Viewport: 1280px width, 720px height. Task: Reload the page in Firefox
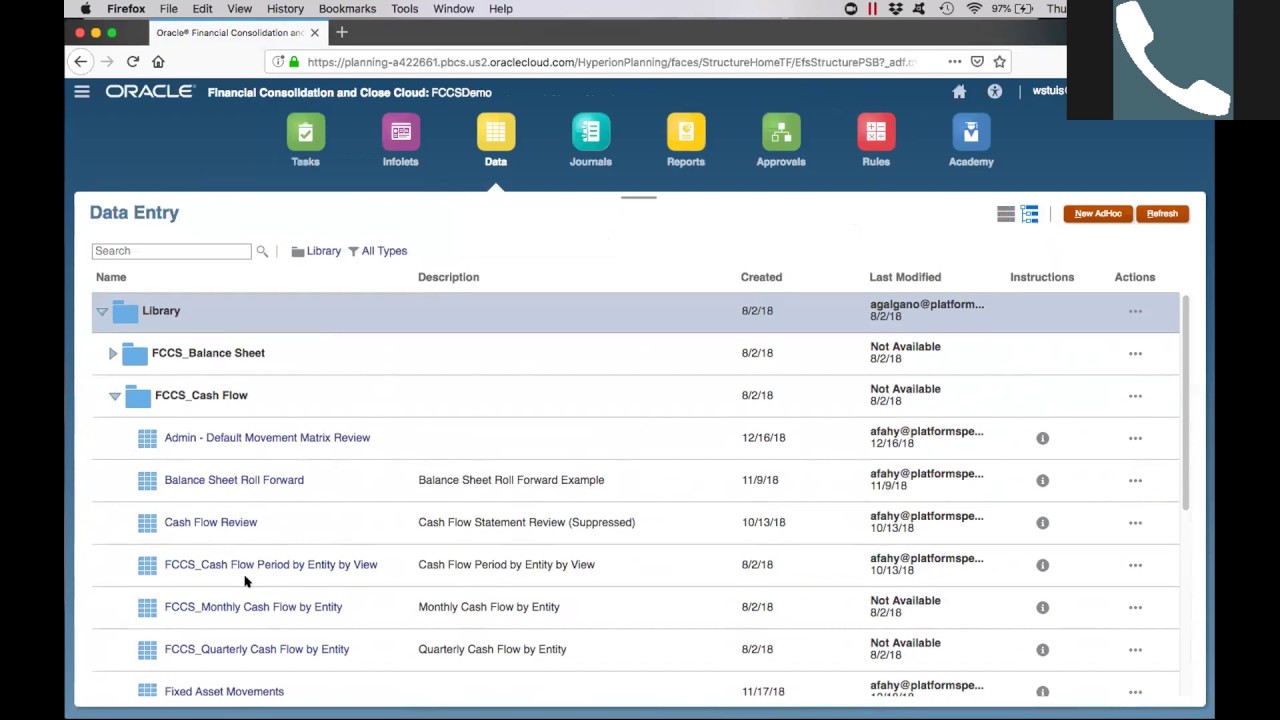(x=132, y=62)
